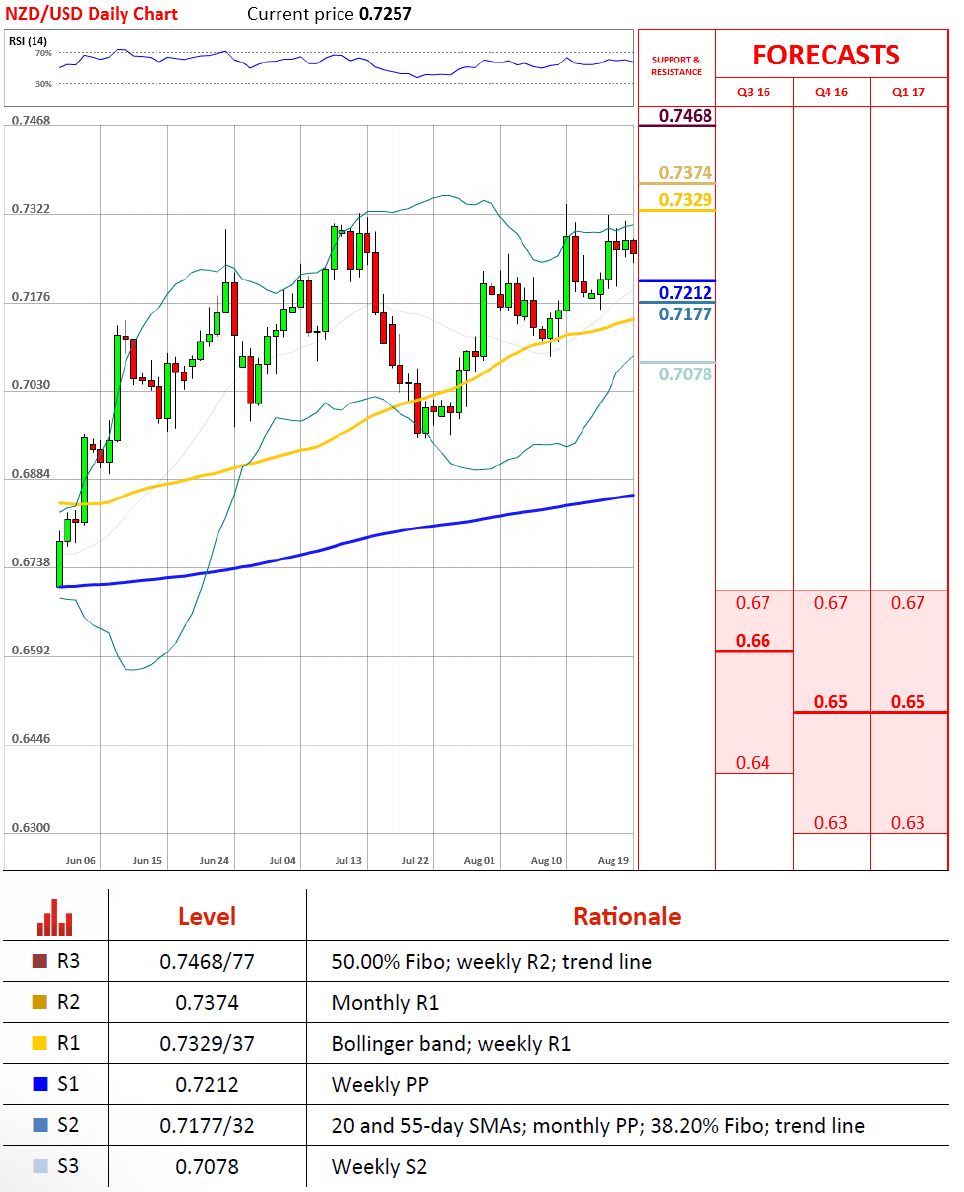This screenshot has width=964, height=1192.
Task: Click the gold R2 color marker
Action: (x=40, y=1003)
